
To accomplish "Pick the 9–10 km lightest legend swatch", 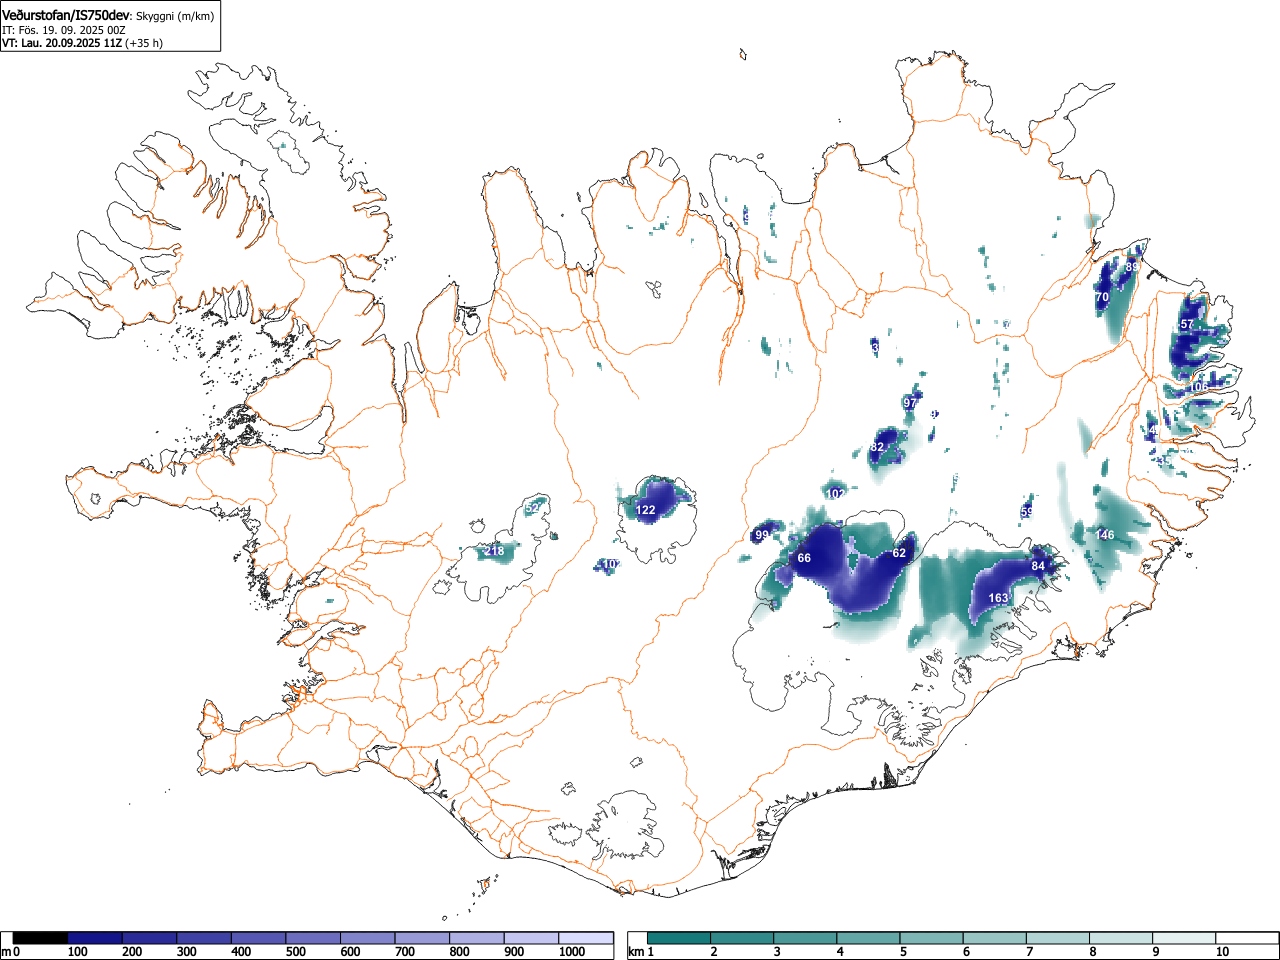I will coord(1184,938).
